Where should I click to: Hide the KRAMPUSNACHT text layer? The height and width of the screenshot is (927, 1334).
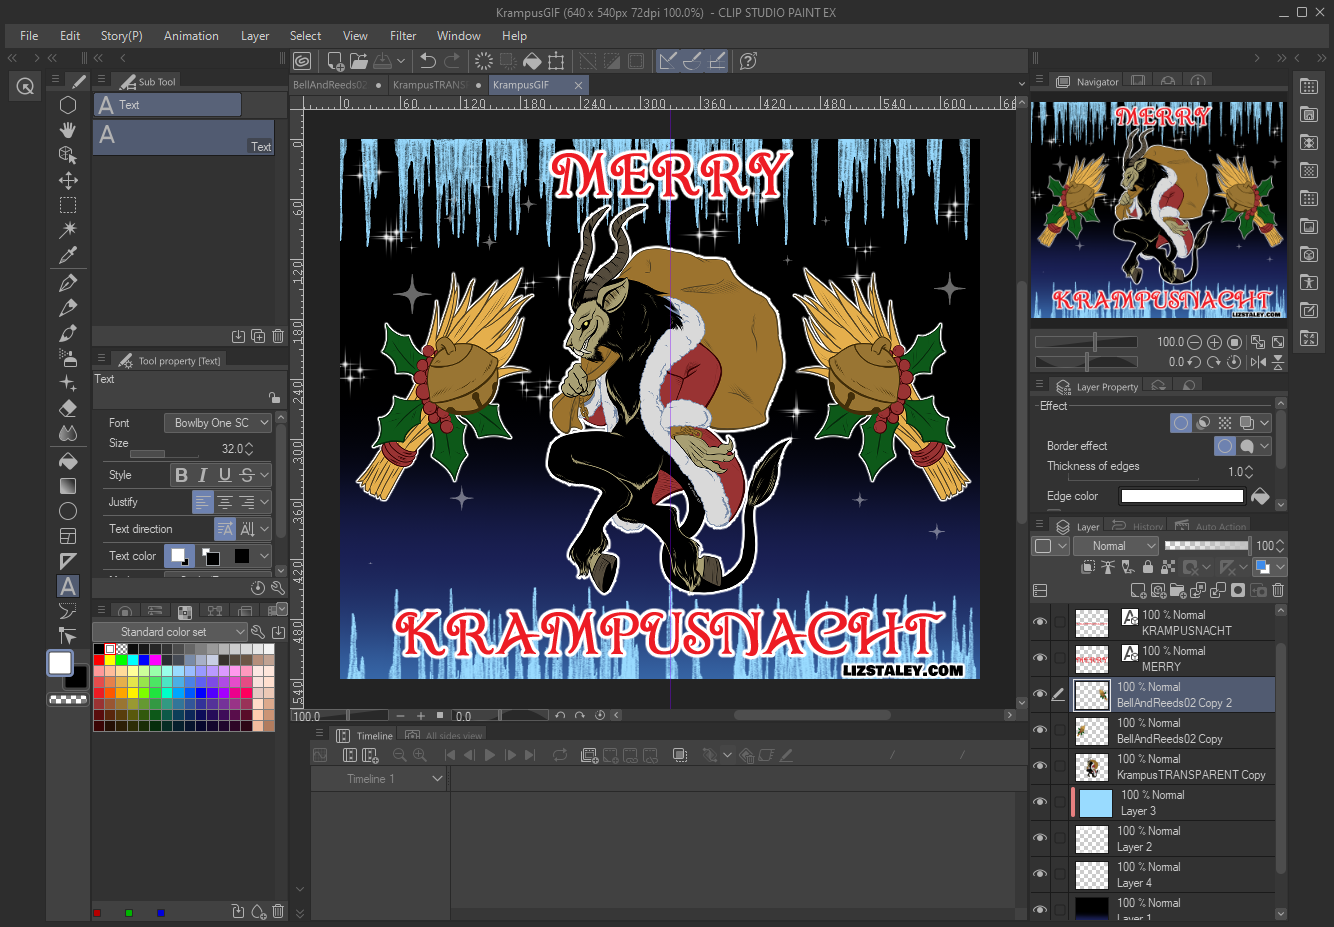(1040, 622)
